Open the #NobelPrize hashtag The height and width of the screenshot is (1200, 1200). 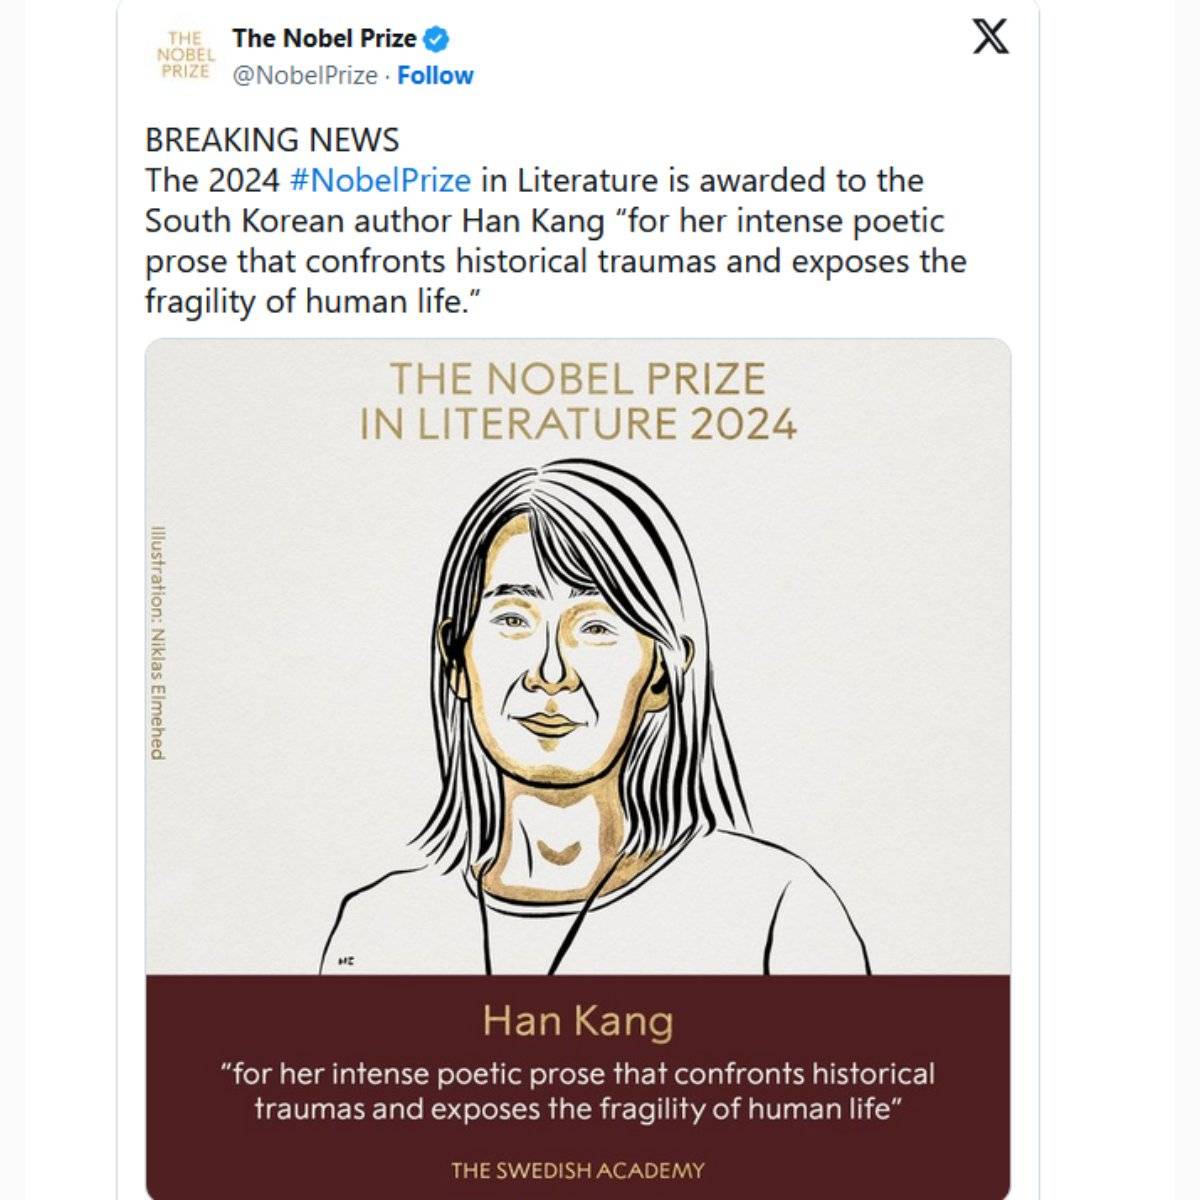tap(379, 181)
